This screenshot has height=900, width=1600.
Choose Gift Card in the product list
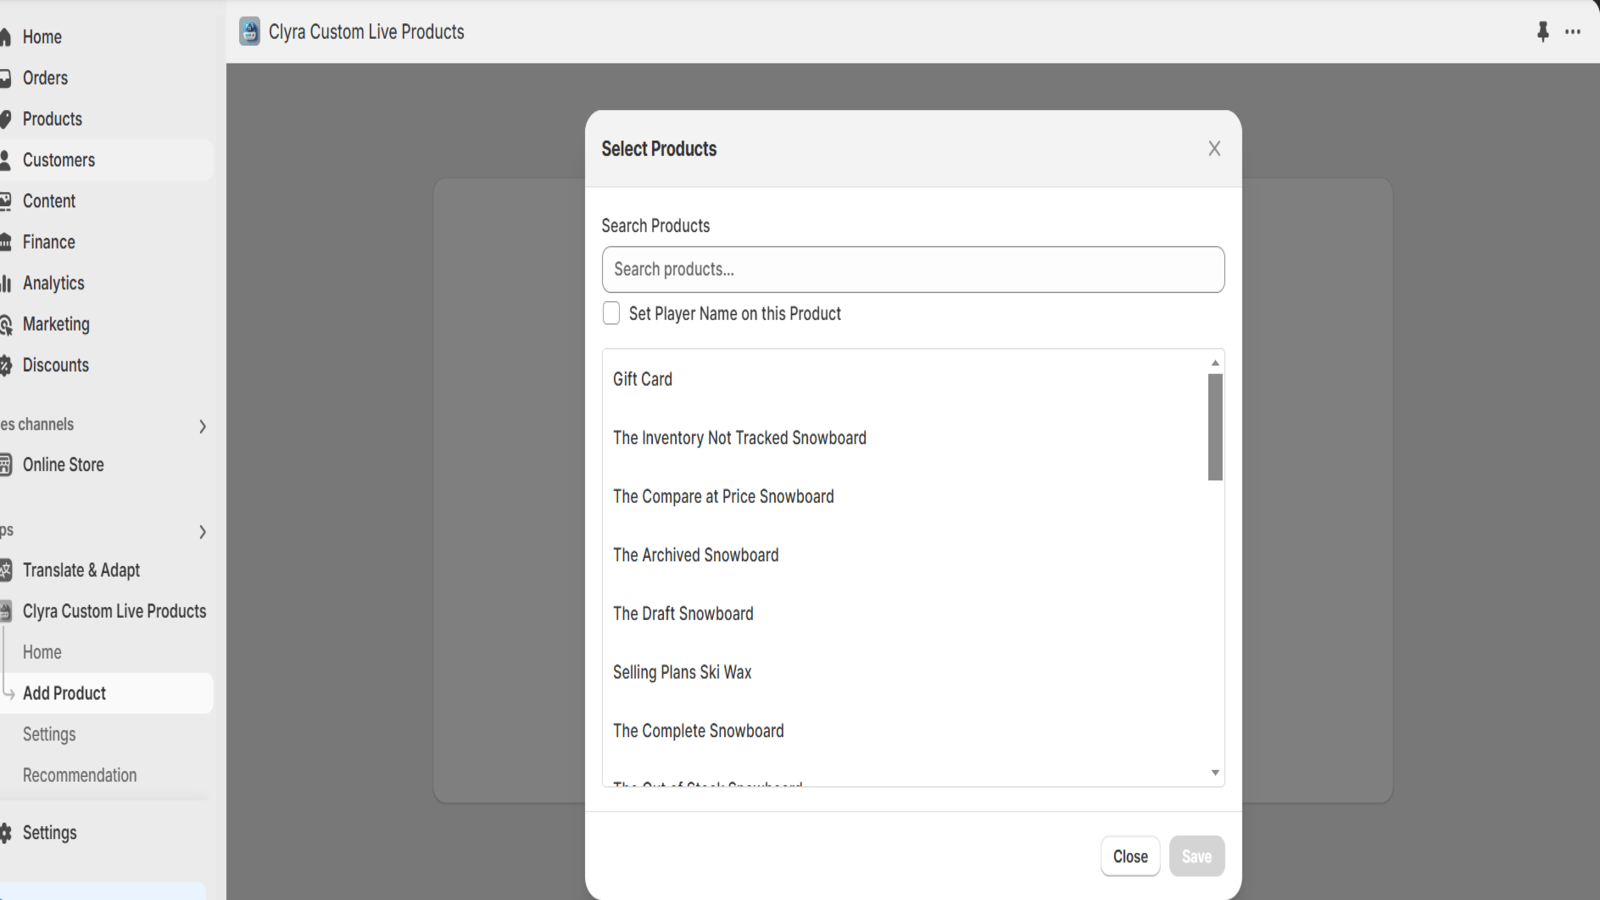(642, 379)
